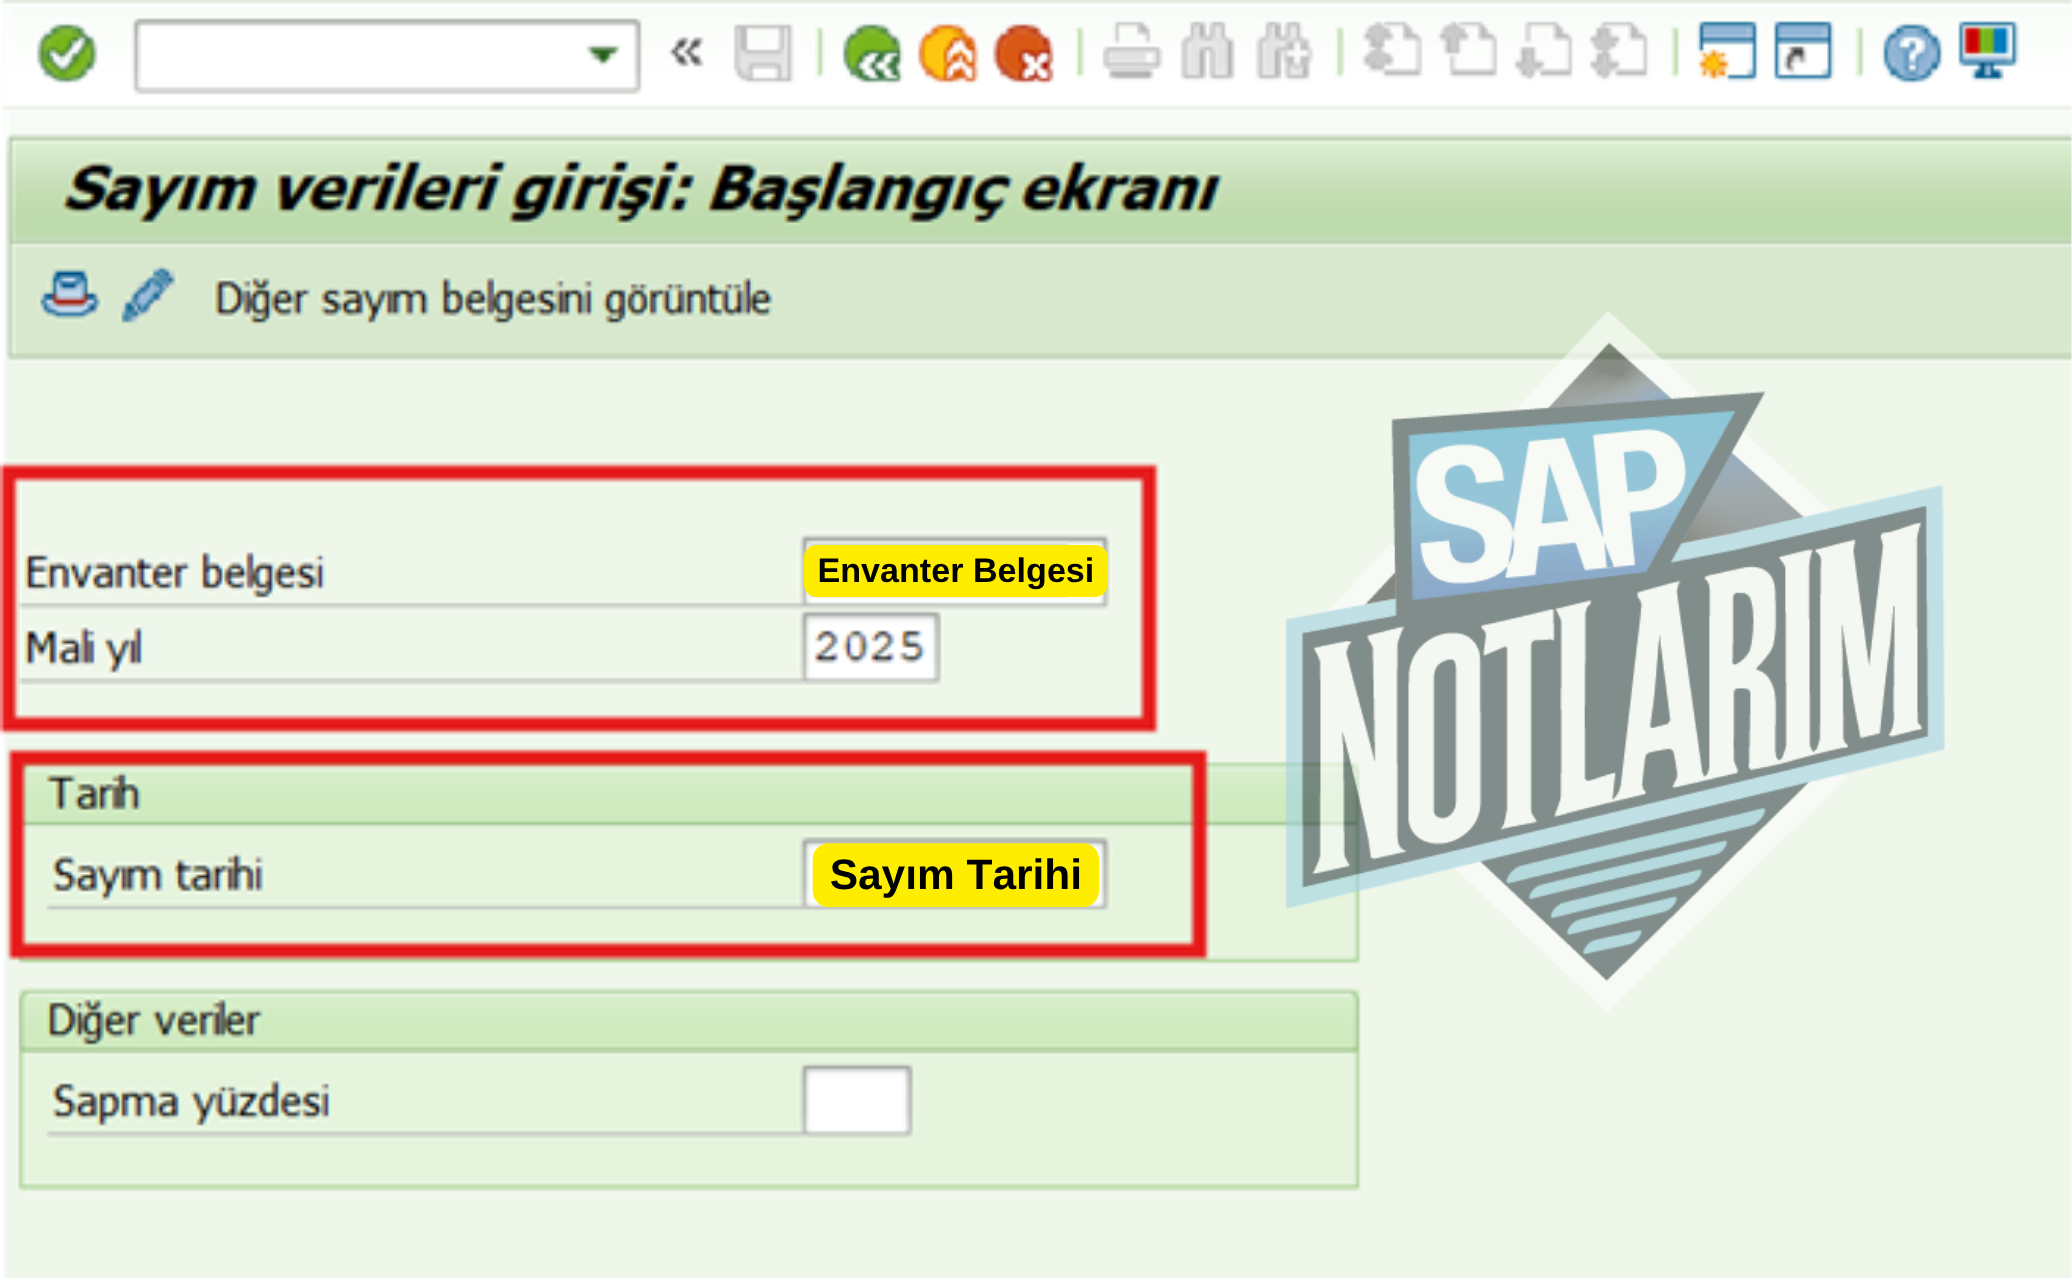Viewport: 2072px width, 1278px height.
Task: Click the Print icon
Action: pyautogui.click(x=1131, y=52)
